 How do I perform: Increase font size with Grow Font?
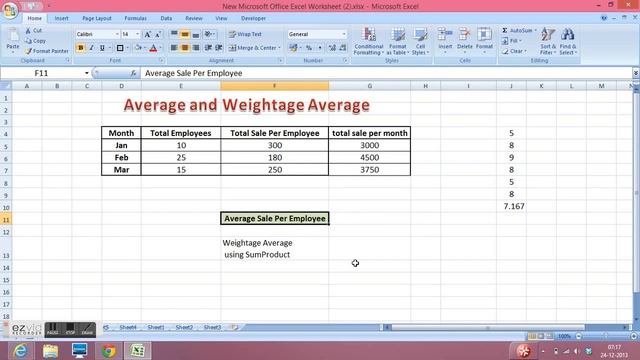[147, 34]
